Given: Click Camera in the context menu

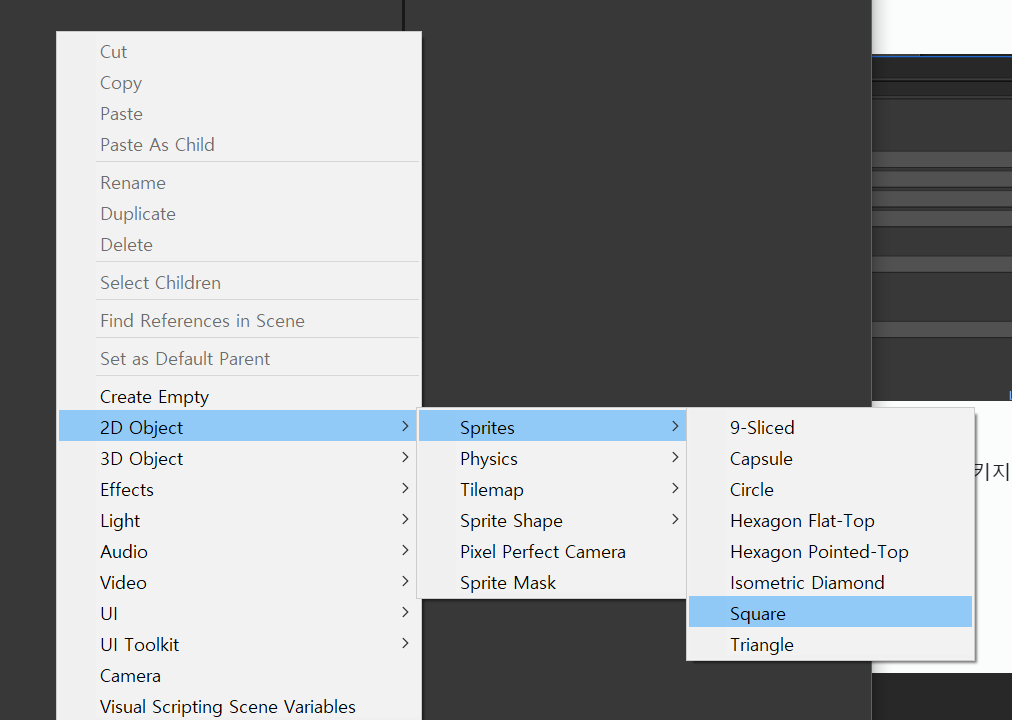Looking at the screenshot, I should 130,675.
